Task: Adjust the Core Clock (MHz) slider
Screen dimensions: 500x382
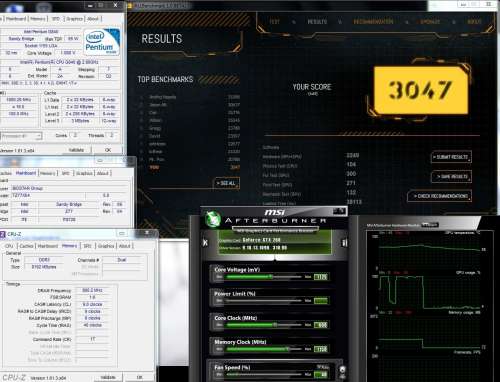Action: pyautogui.click(x=263, y=325)
